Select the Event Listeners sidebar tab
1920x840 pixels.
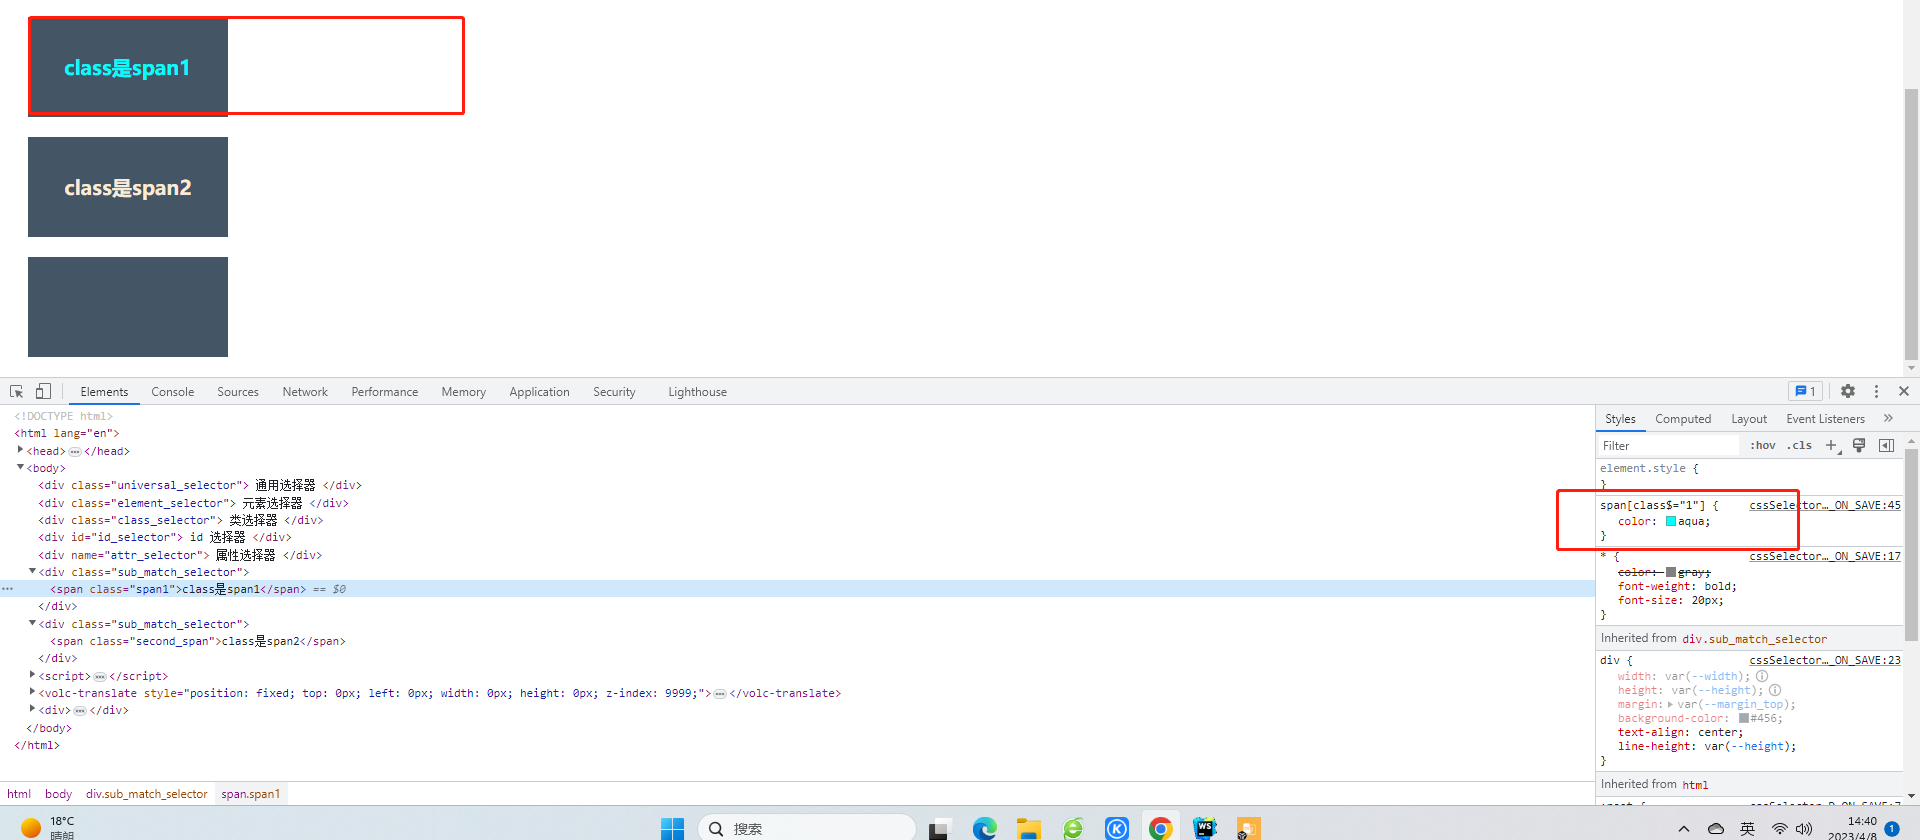coord(1825,419)
